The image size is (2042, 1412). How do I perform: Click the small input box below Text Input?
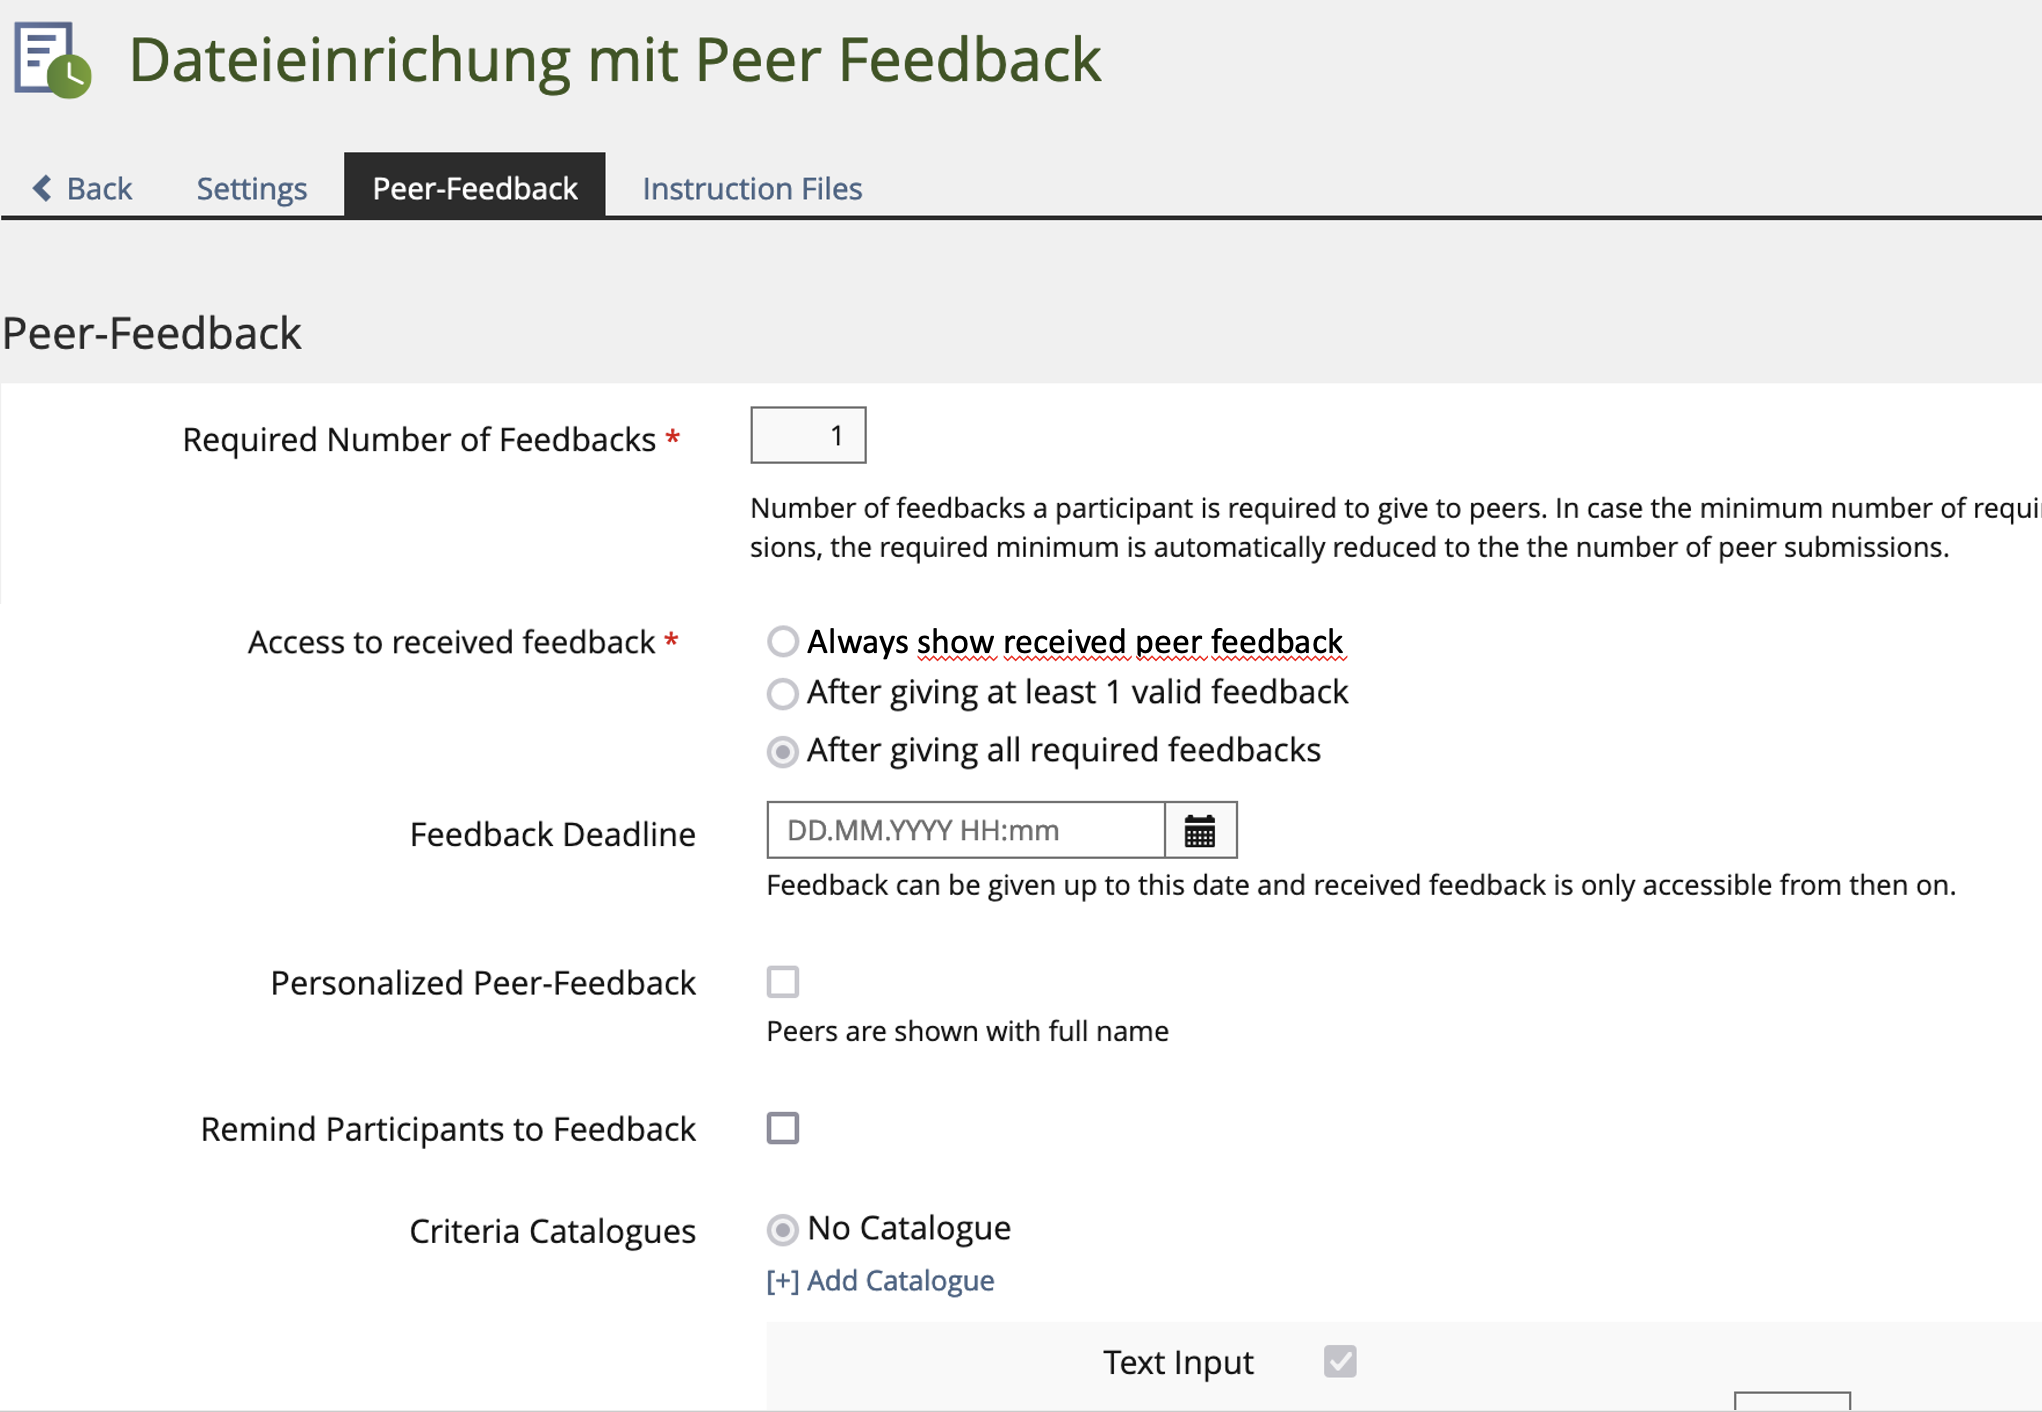(1792, 1401)
